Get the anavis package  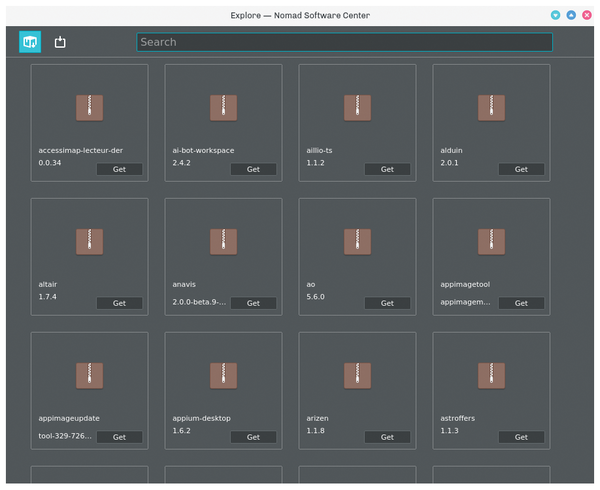click(253, 303)
